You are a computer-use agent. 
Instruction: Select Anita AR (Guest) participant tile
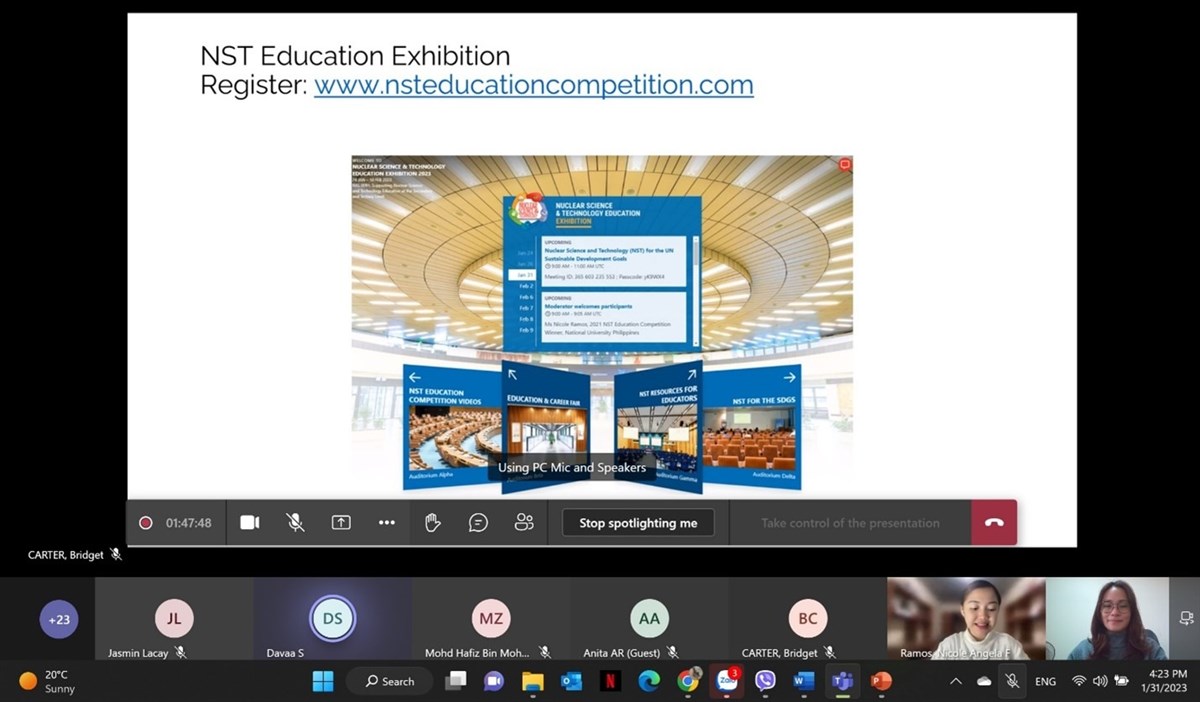[x=649, y=620]
